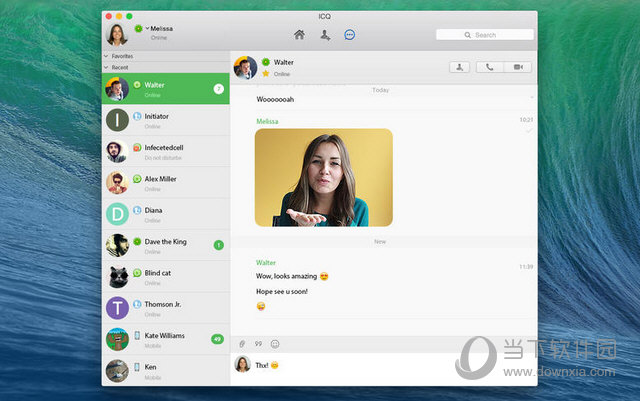Click the ICQ window title
This screenshot has height=401, width=640.
[x=324, y=16]
